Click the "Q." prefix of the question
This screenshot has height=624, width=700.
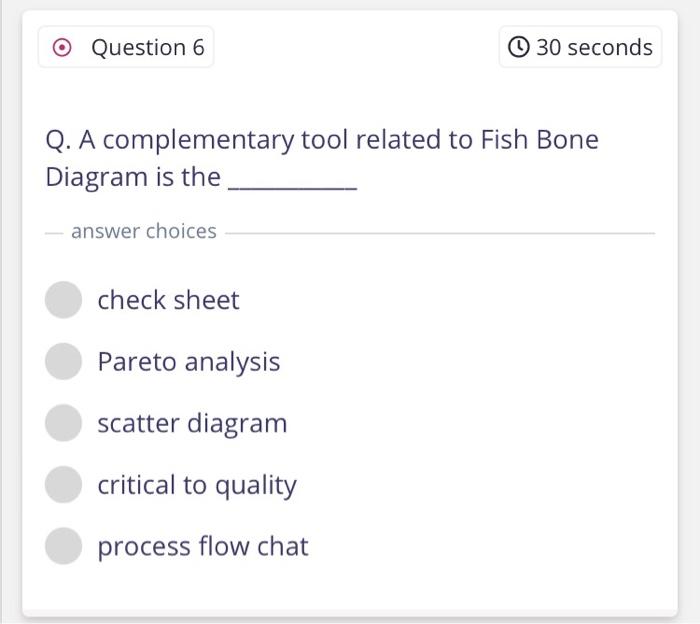[x=58, y=140]
